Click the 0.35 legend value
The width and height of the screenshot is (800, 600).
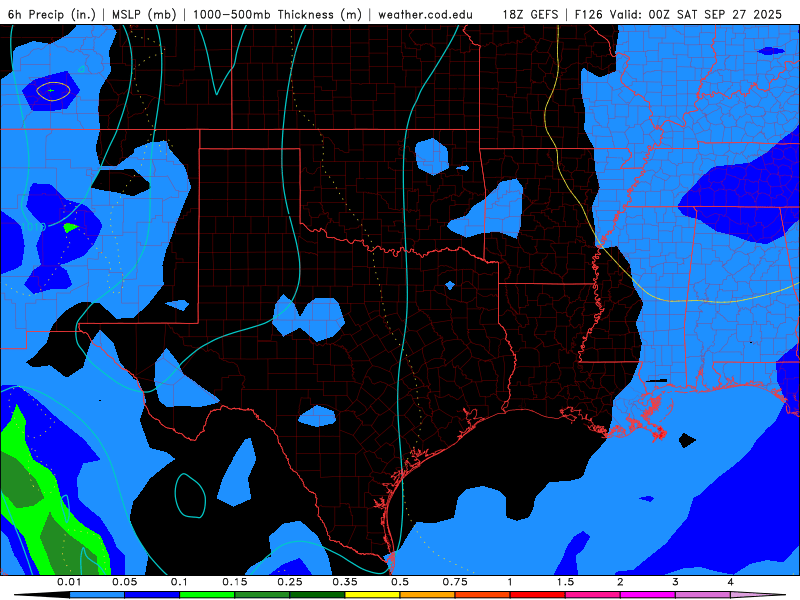click(345, 582)
